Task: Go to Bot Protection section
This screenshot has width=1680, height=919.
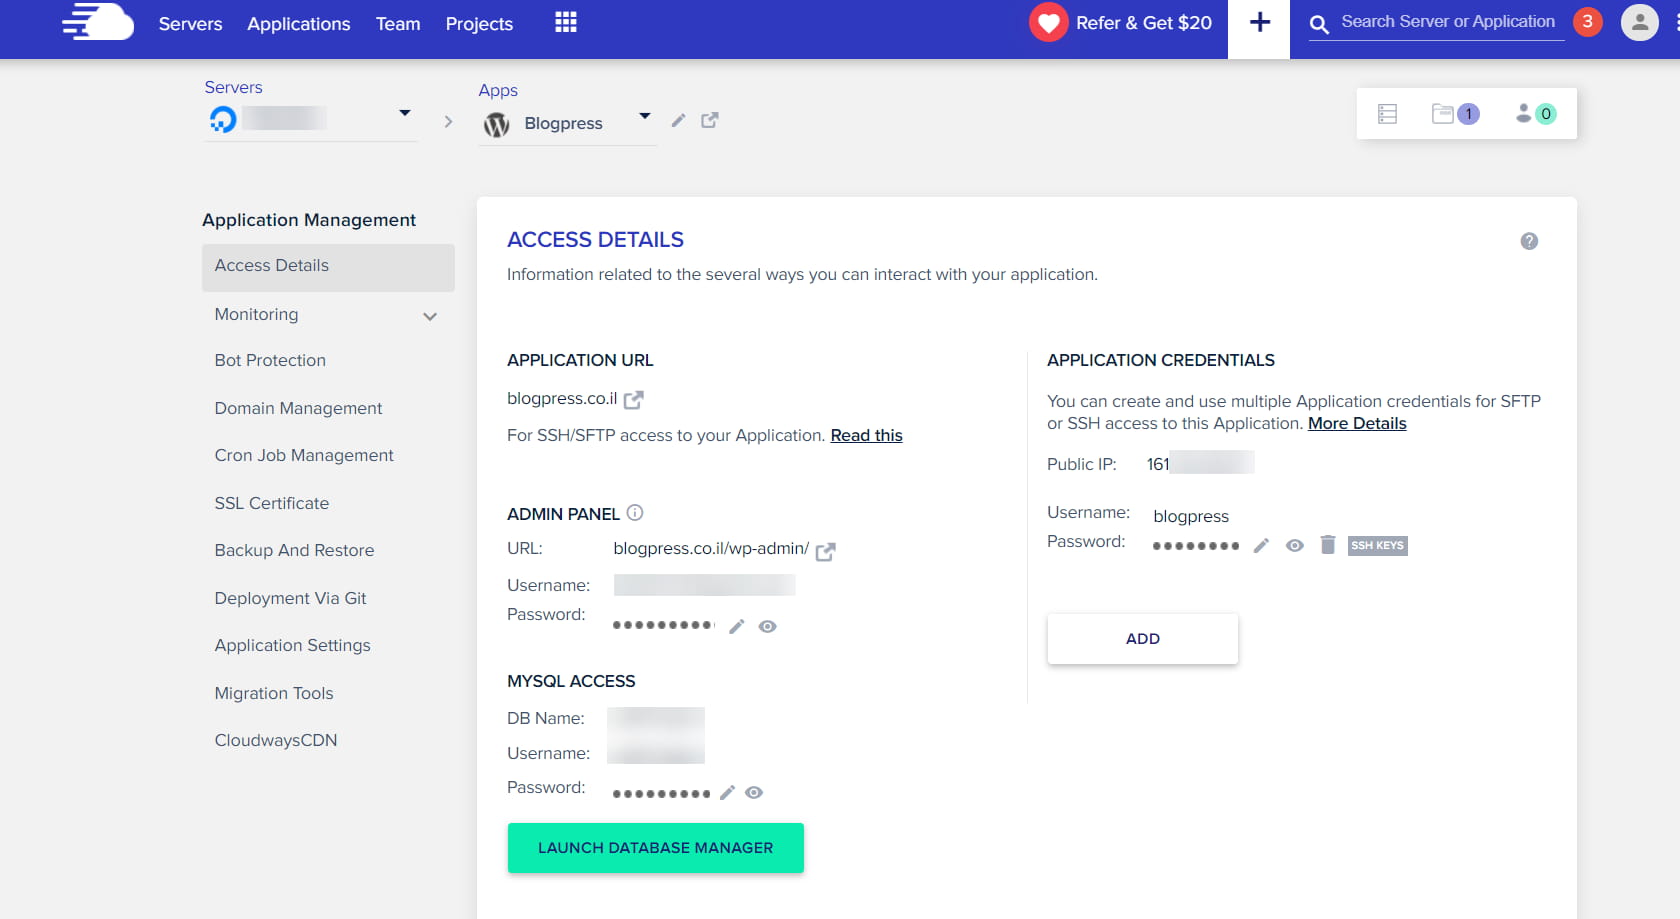Action: (x=270, y=360)
